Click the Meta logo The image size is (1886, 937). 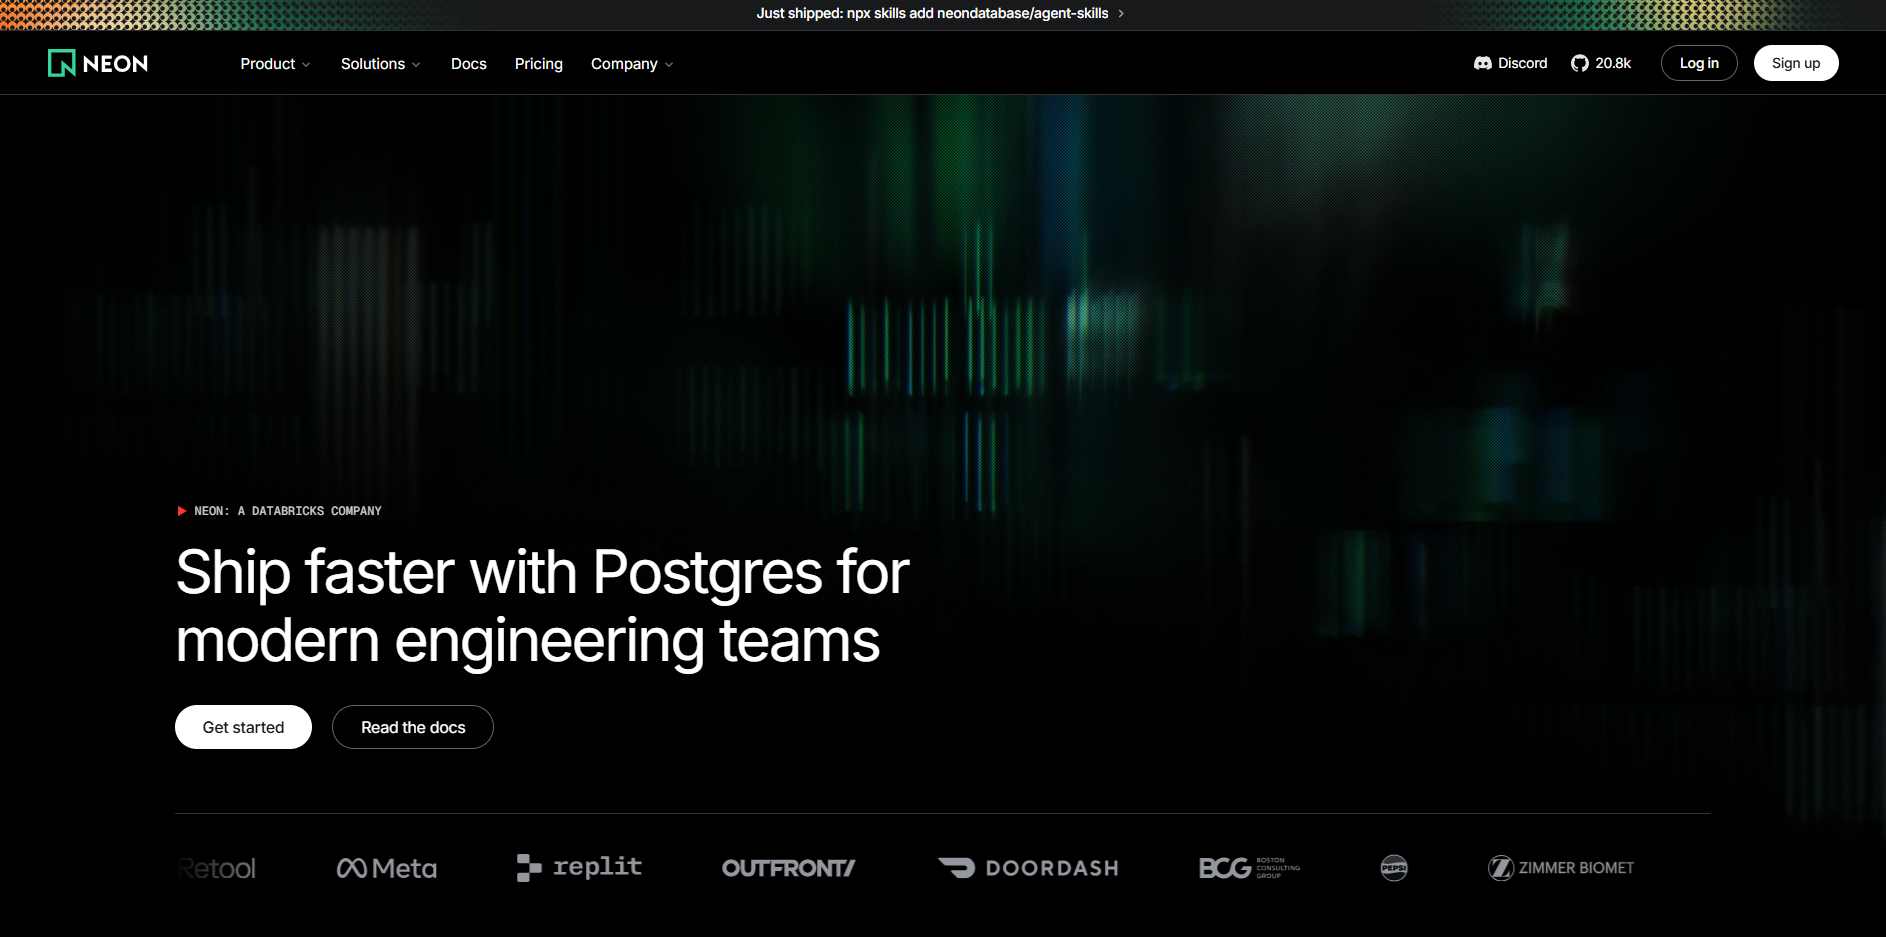click(387, 868)
